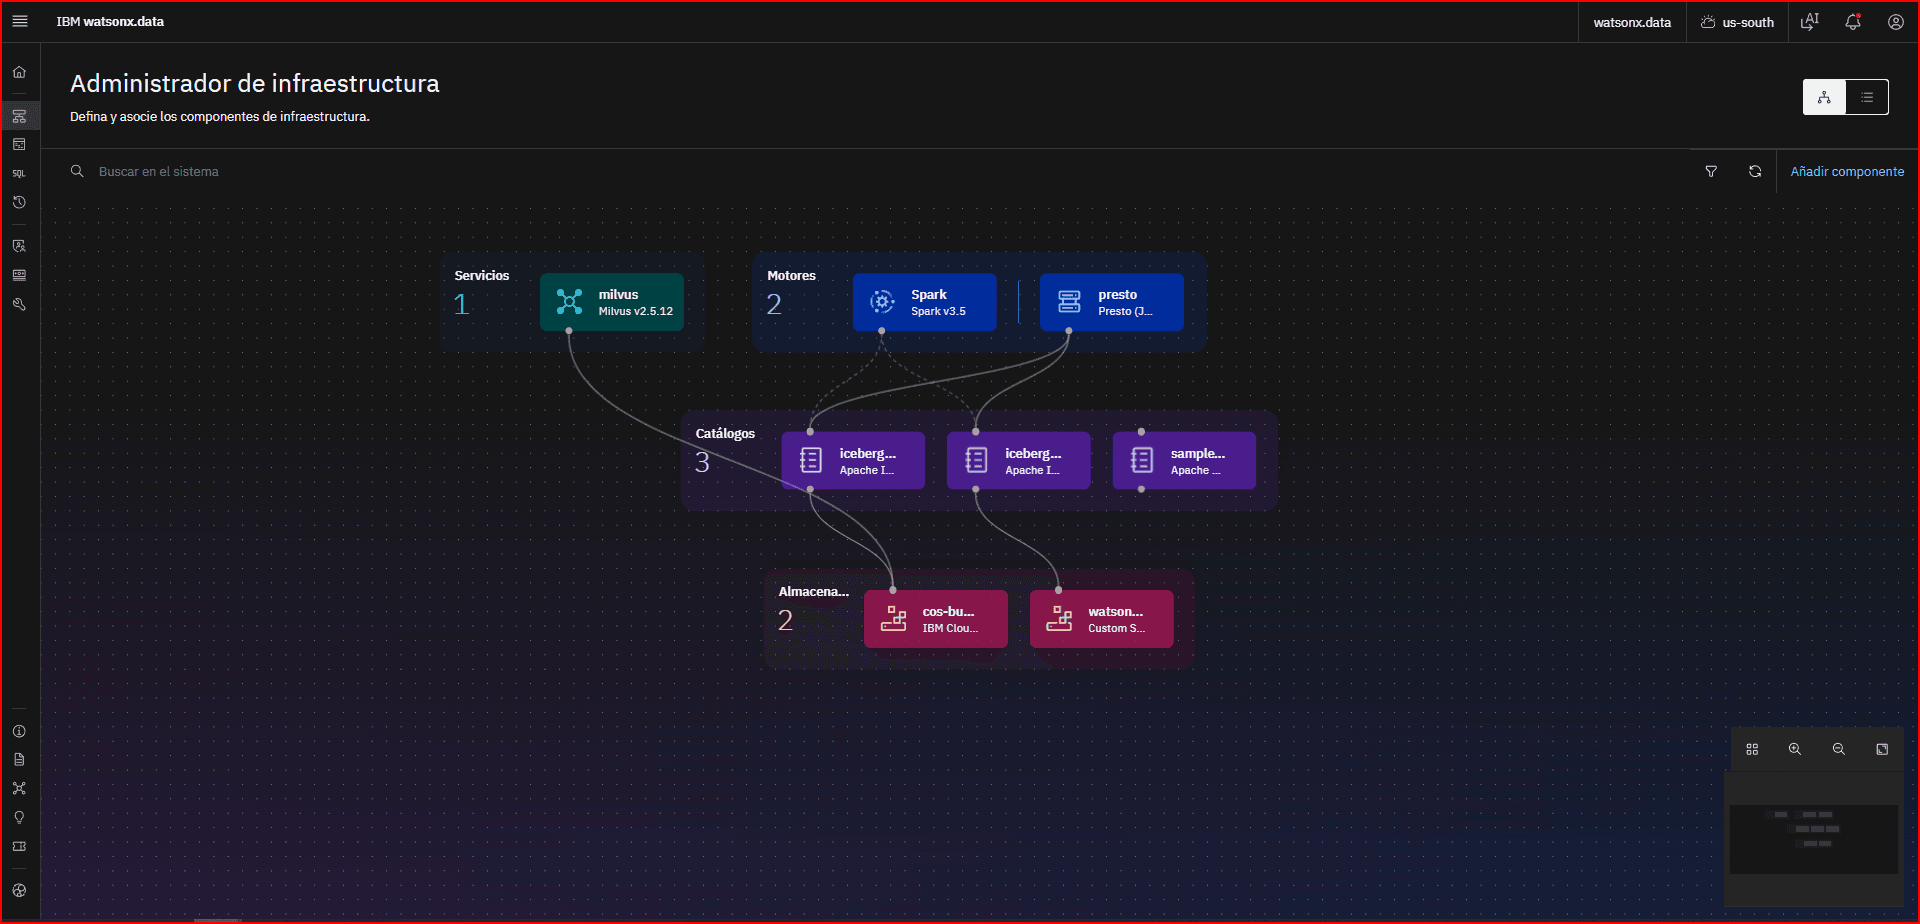
Task: Open the sidebar icon below Access control
Action: pos(19,275)
